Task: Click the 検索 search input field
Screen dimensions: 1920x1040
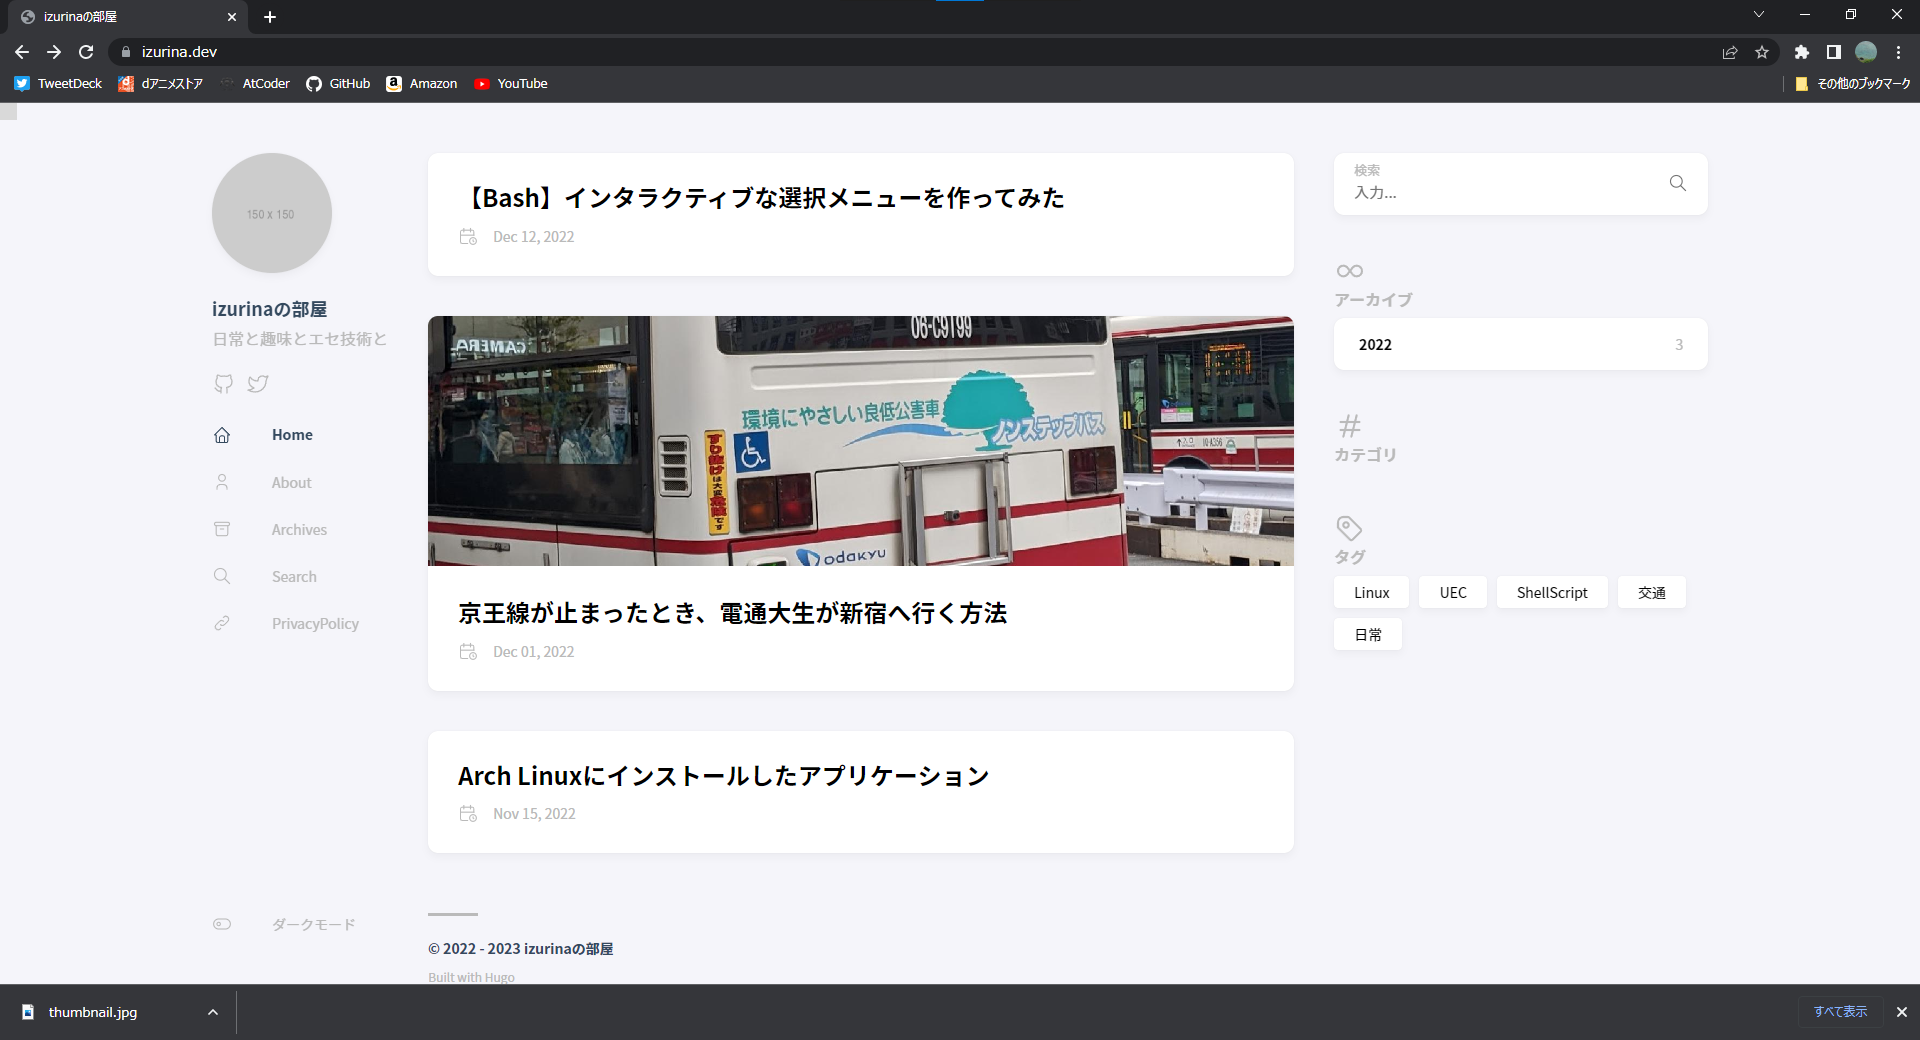Action: 1500,192
